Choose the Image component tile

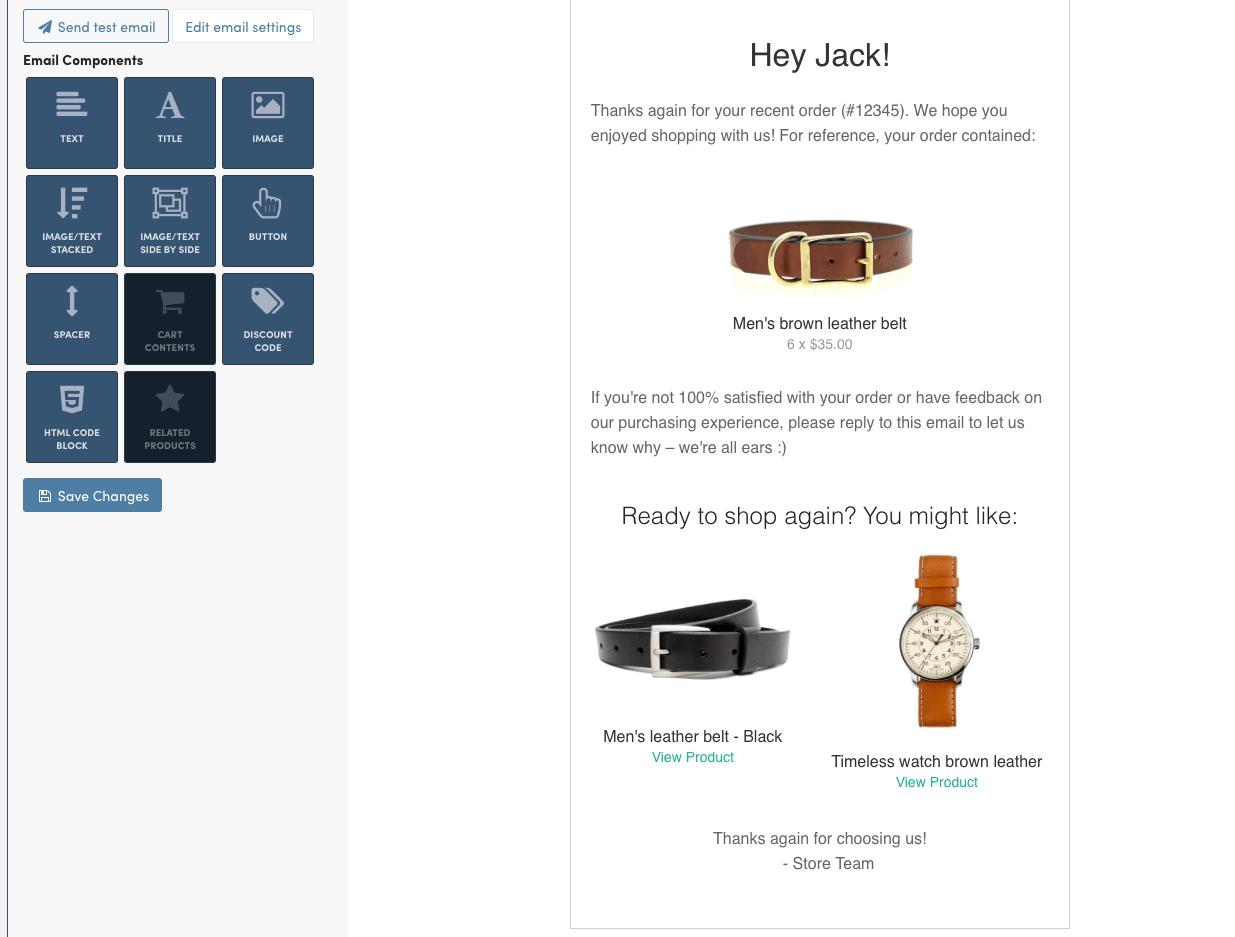(268, 123)
